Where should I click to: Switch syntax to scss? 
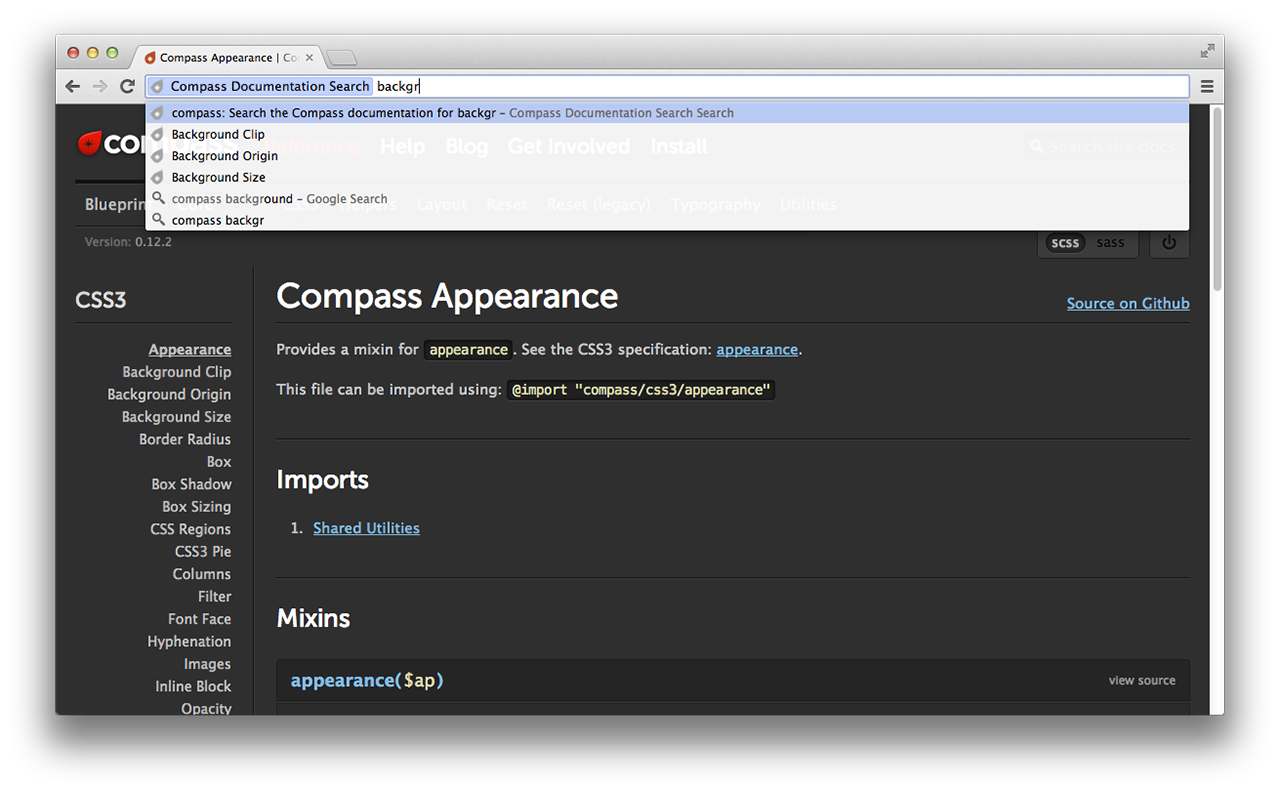coord(1065,243)
